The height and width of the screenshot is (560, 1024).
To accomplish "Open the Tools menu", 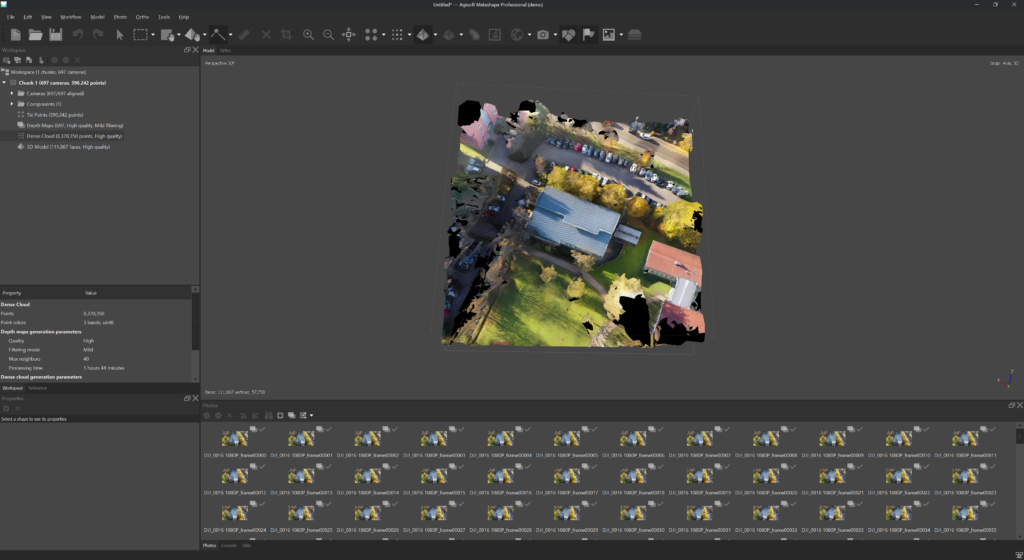I will (x=164, y=17).
